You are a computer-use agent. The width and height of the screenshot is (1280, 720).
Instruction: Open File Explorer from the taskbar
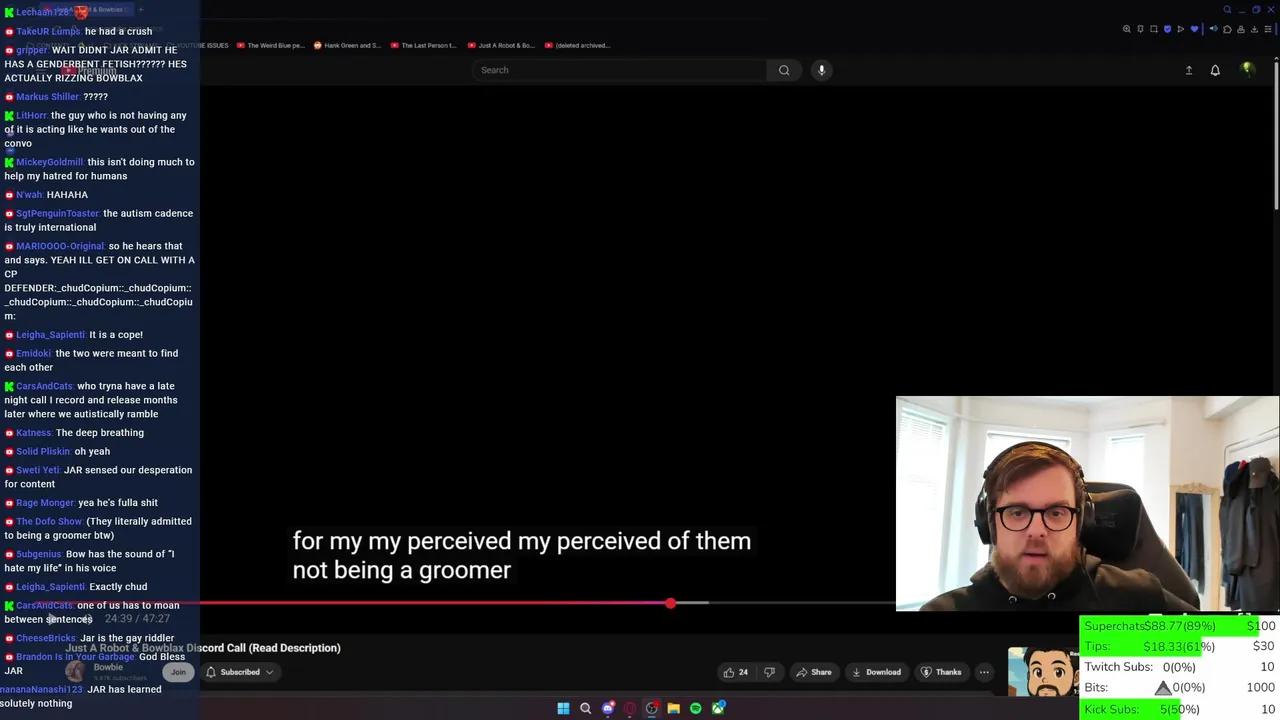[x=674, y=708]
